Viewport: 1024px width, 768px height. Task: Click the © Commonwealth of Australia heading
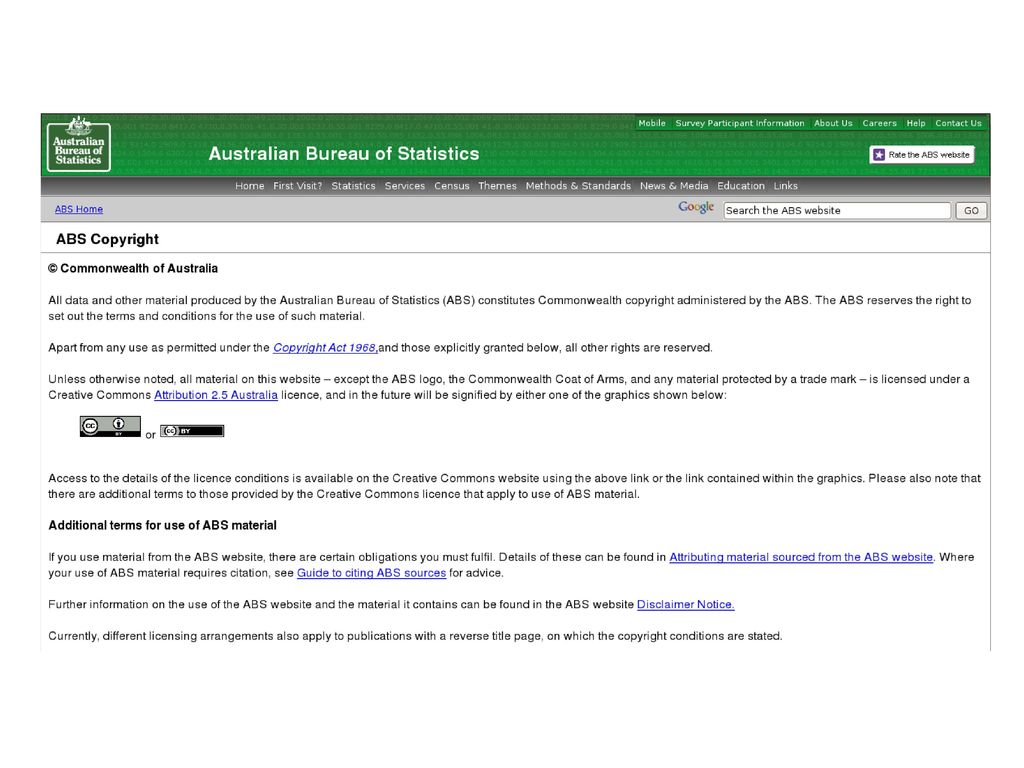coord(133,268)
